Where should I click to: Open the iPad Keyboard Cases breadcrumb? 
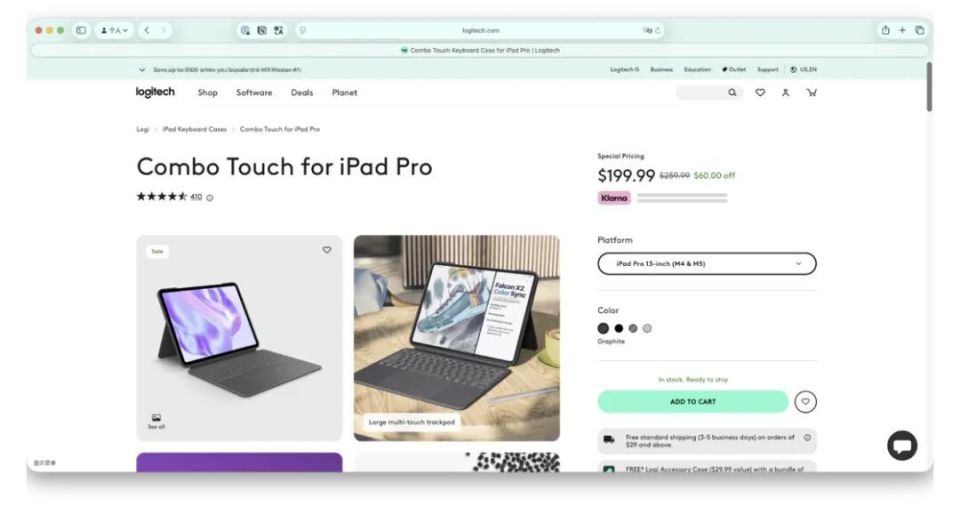click(195, 129)
